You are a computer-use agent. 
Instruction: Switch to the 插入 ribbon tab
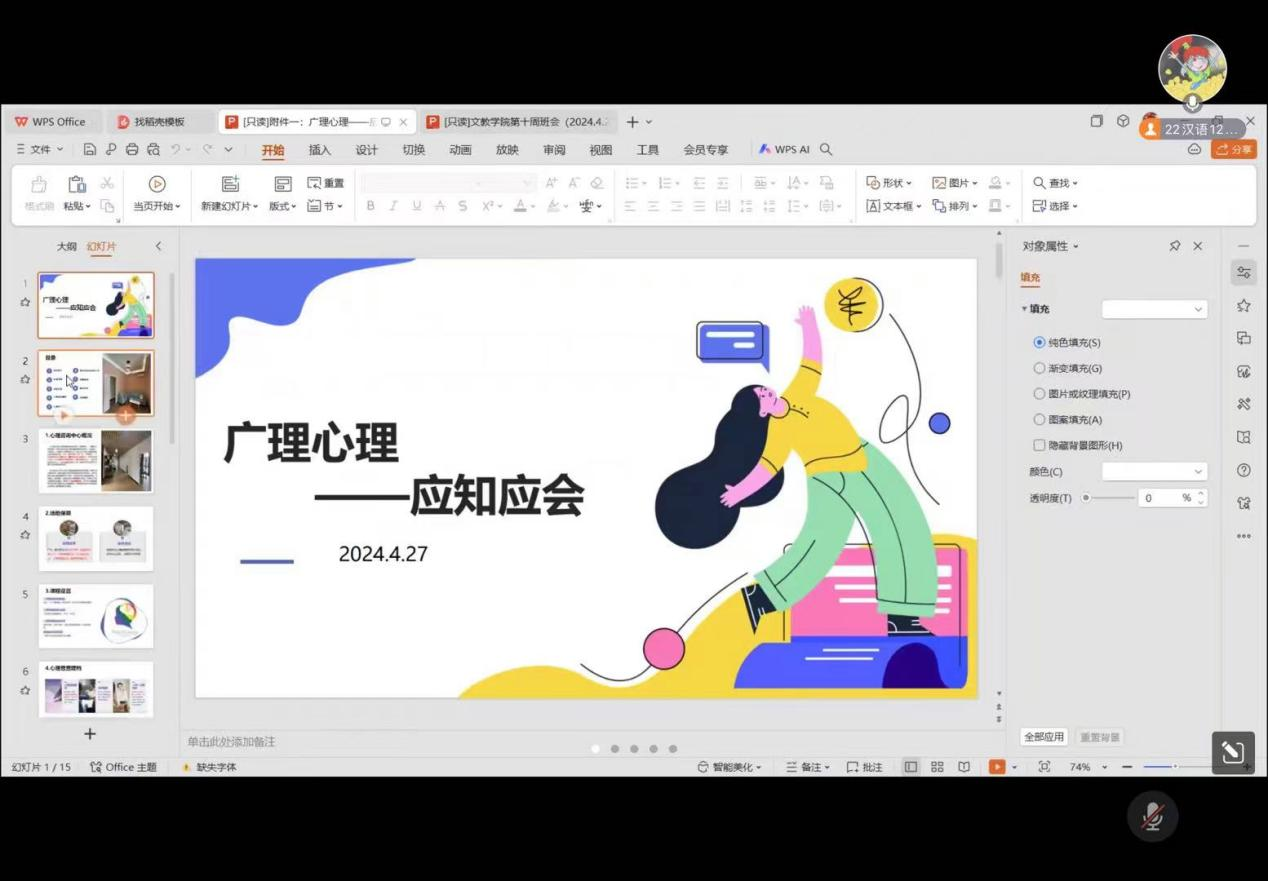coord(320,150)
